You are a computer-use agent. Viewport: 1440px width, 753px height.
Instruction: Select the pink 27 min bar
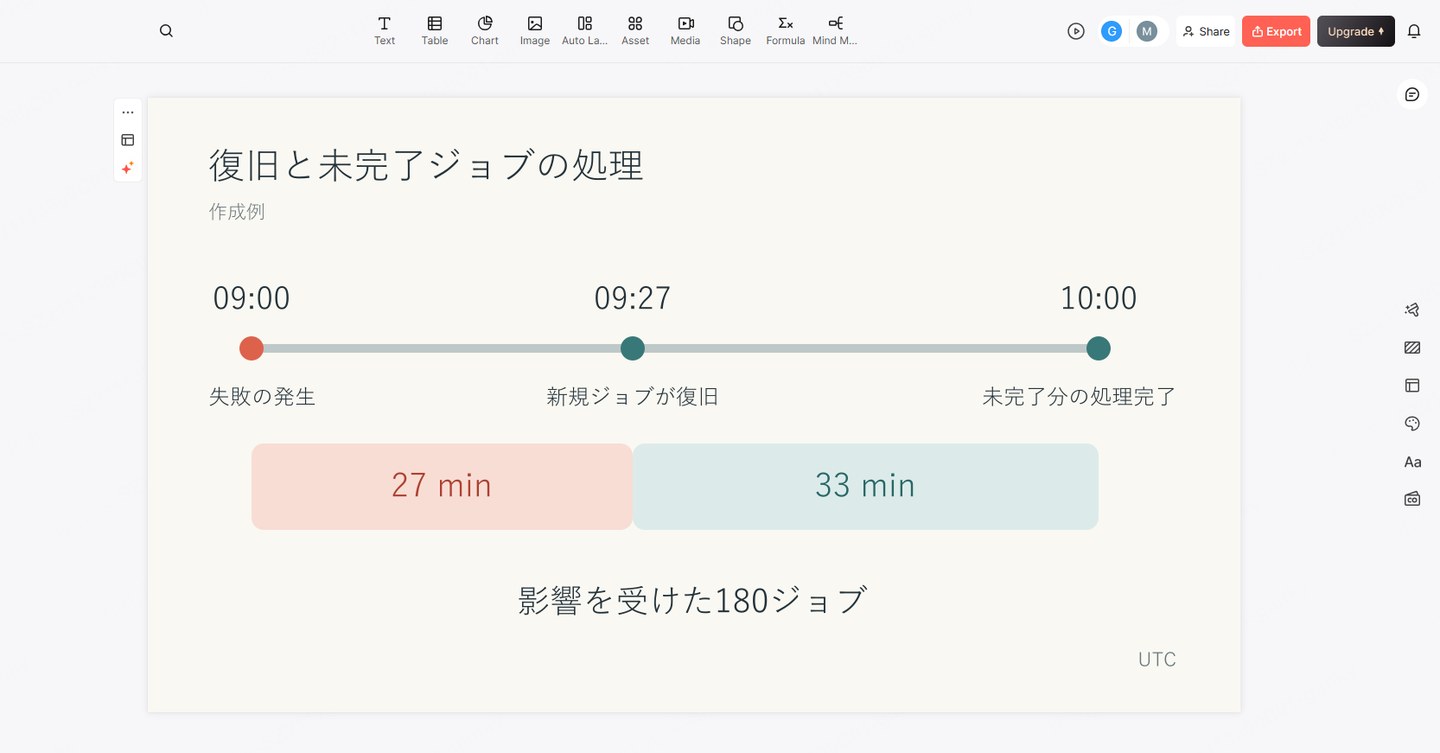tap(442, 486)
